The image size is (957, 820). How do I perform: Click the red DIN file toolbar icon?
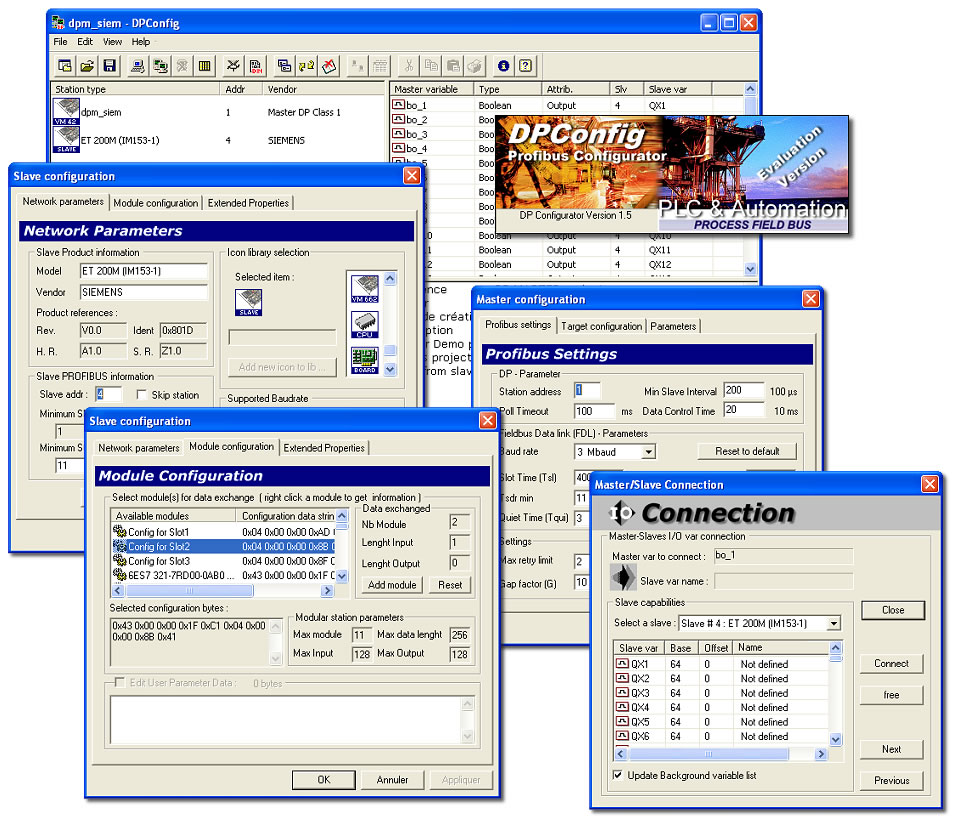256,66
